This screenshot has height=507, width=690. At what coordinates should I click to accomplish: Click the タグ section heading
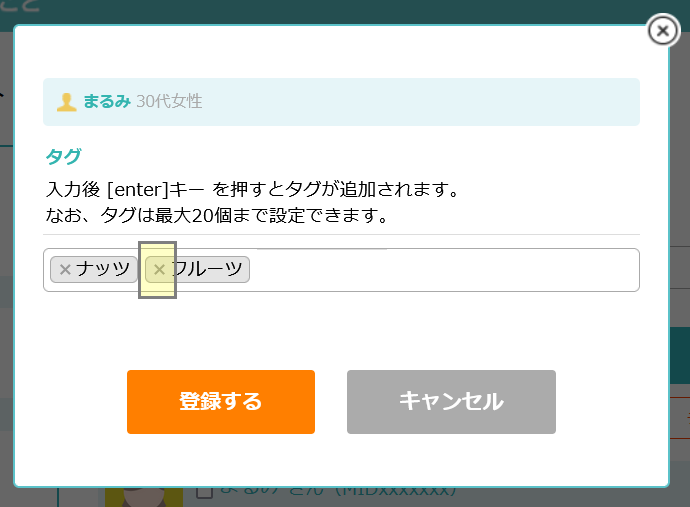point(63,157)
